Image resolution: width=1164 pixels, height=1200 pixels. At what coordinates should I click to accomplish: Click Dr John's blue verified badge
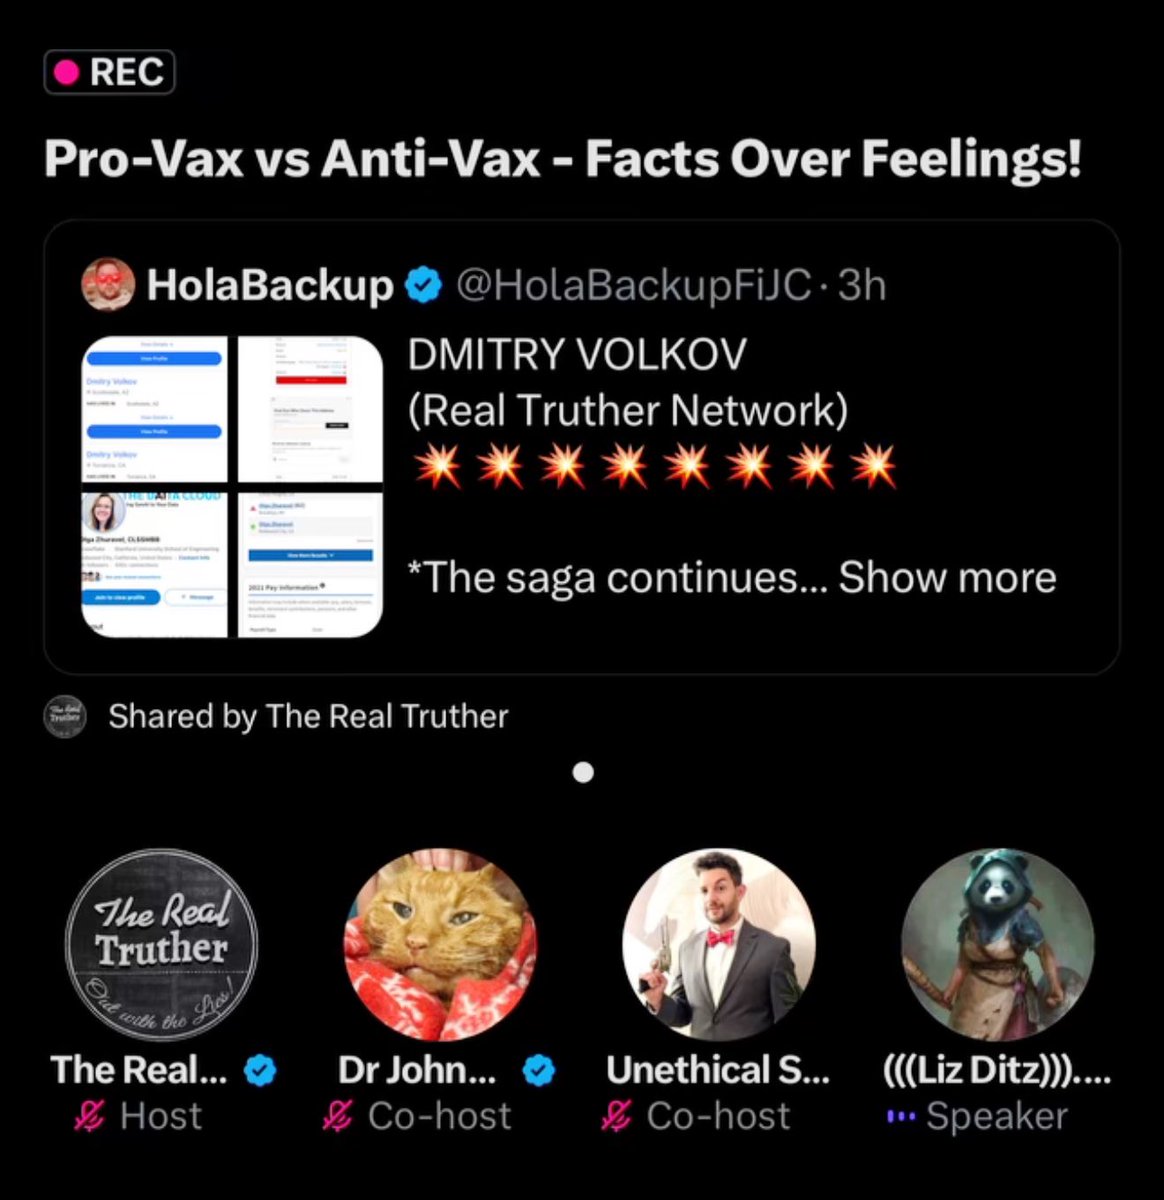click(x=539, y=1071)
